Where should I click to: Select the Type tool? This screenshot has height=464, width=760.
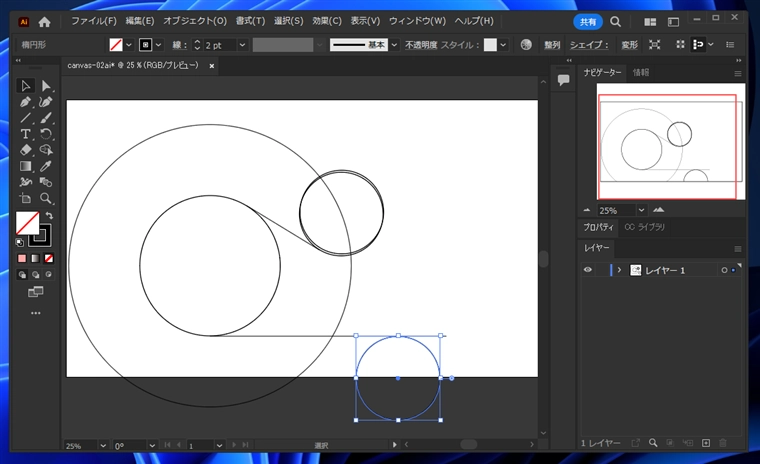coord(25,134)
